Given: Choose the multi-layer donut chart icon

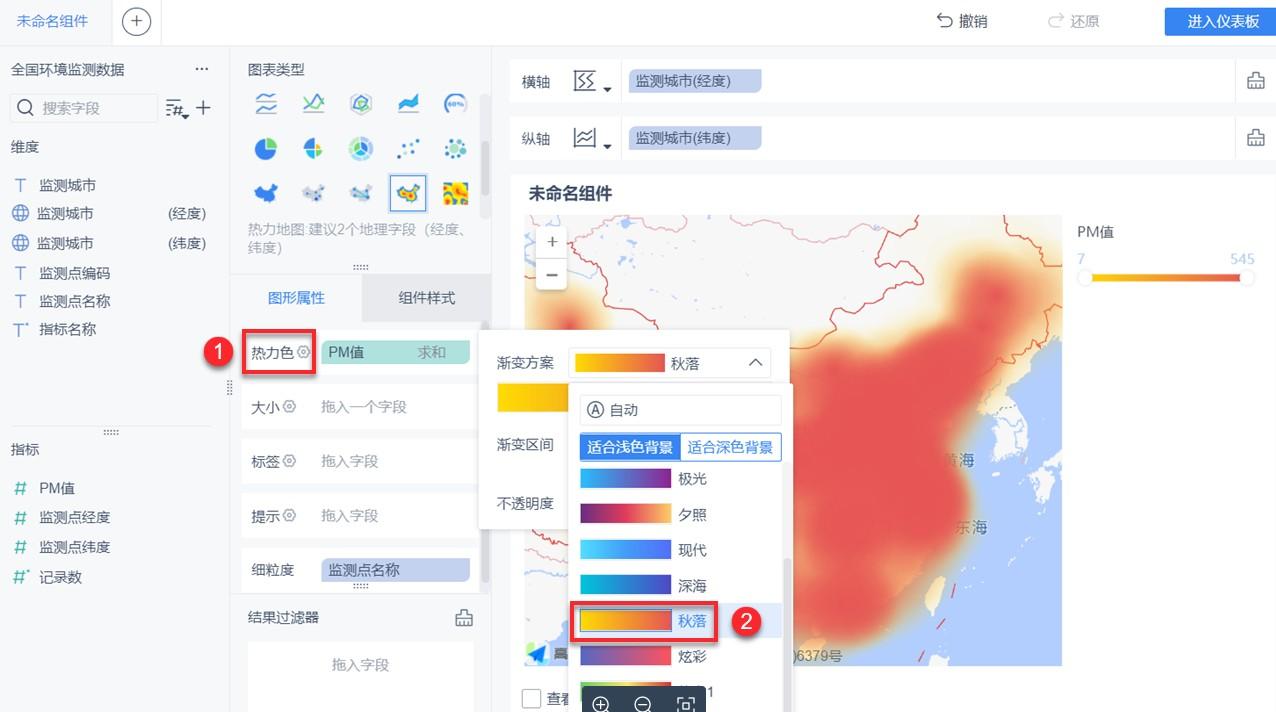Looking at the screenshot, I should tap(361, 149).
